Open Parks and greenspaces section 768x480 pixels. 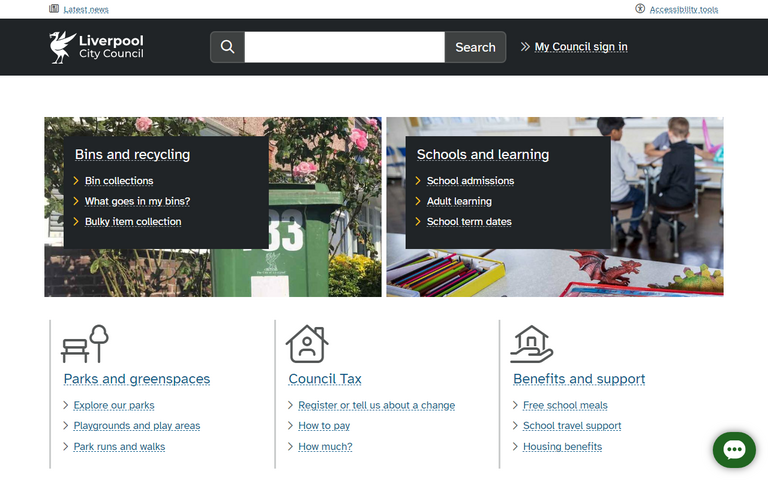137,379
